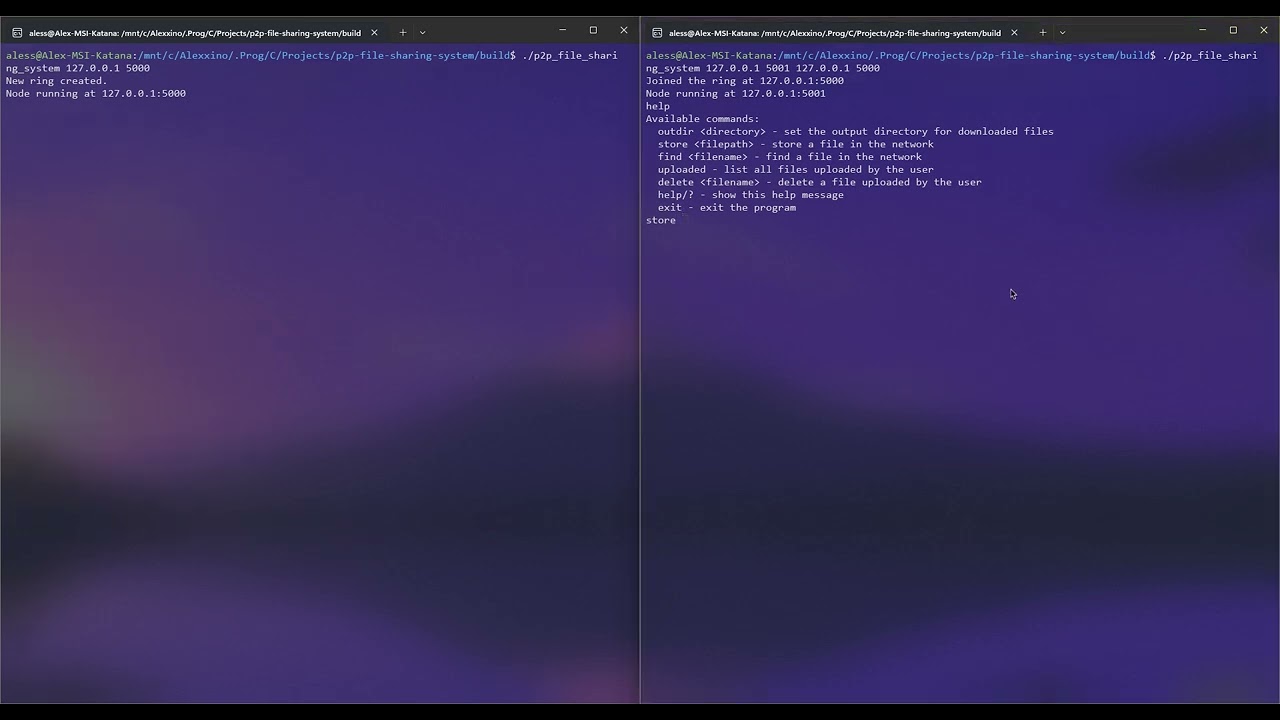The height and width of the screenshot is (720, 1280).
Task: Click the 'outdir <directory>' help line
Action: coord(856,131)
